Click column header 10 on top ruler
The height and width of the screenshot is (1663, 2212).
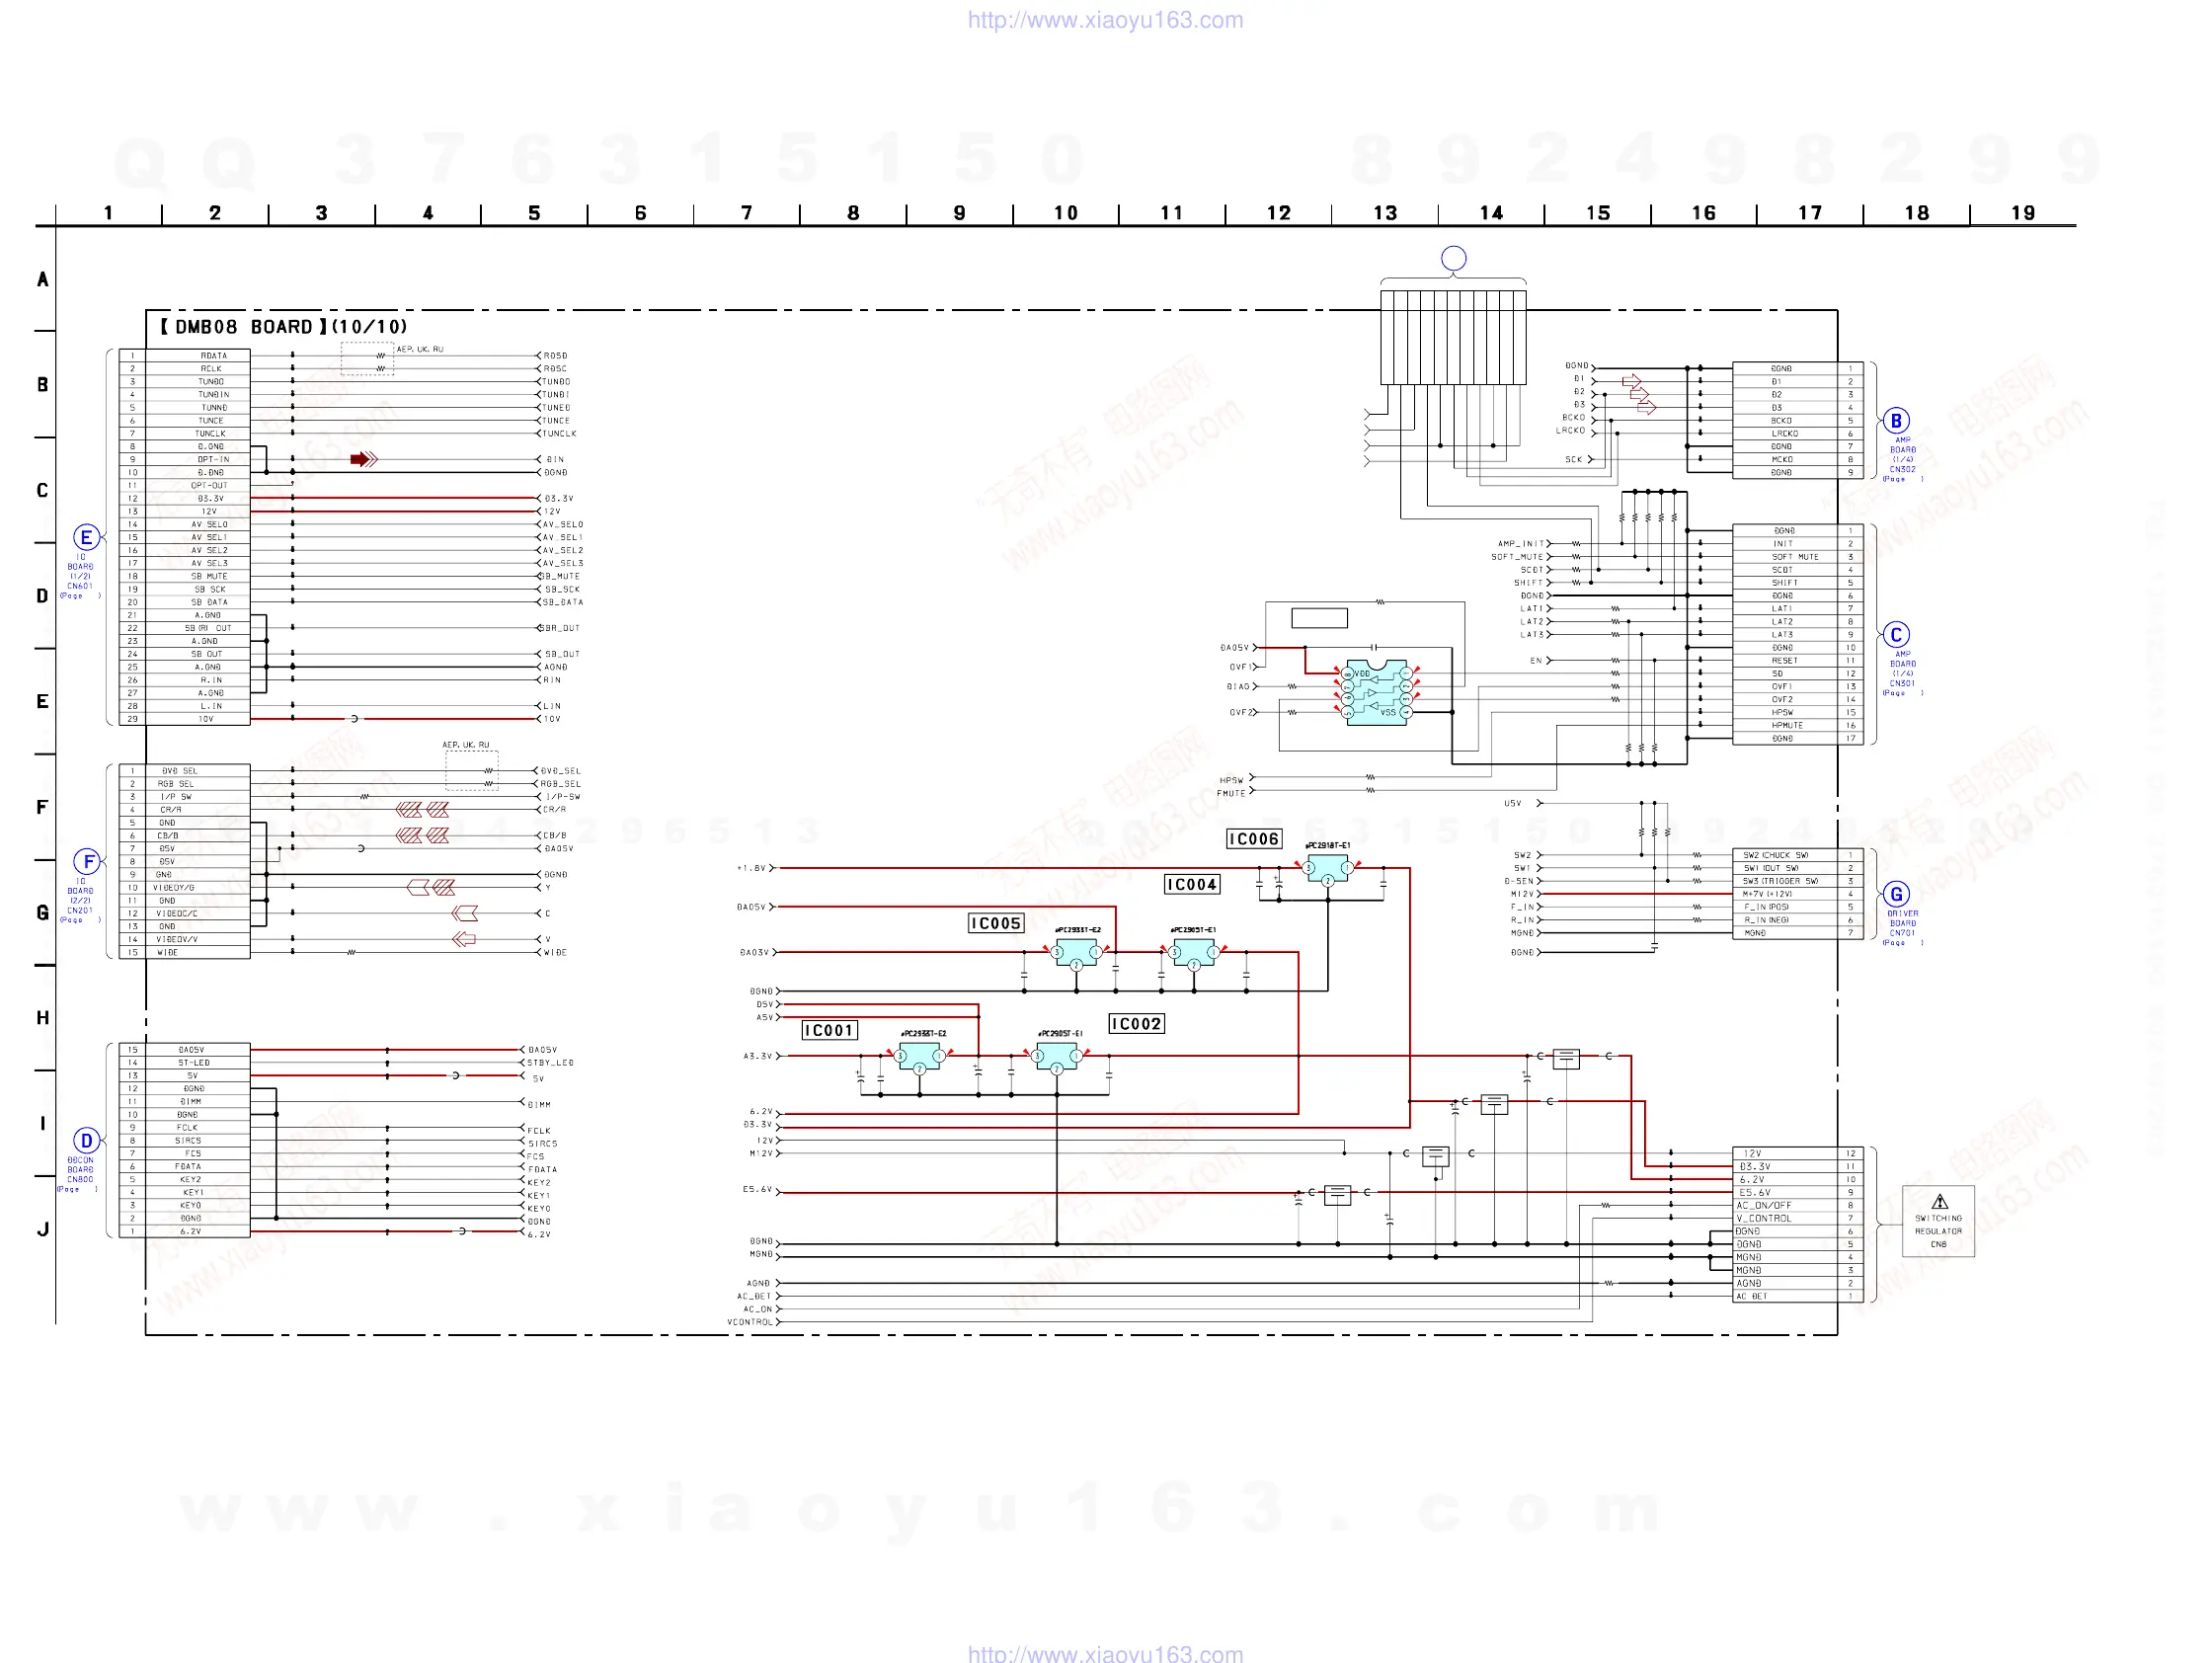click(1065, 213)
